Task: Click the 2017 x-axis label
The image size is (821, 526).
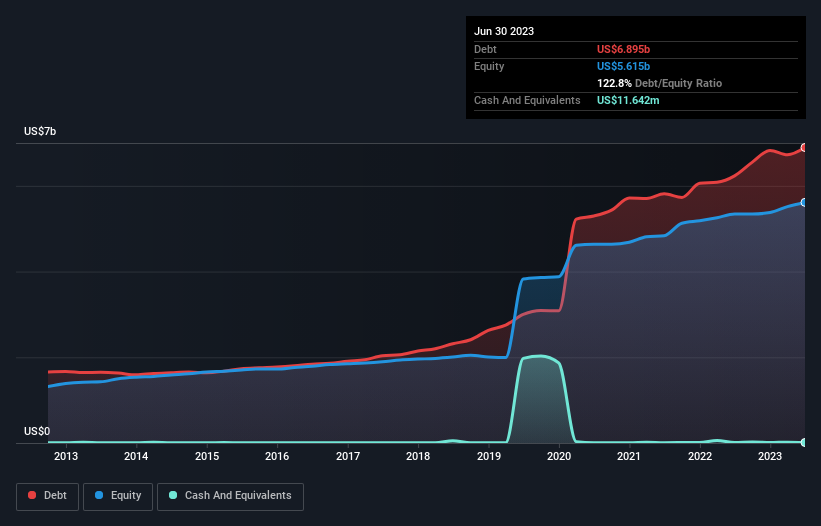Action: (348, 456)
